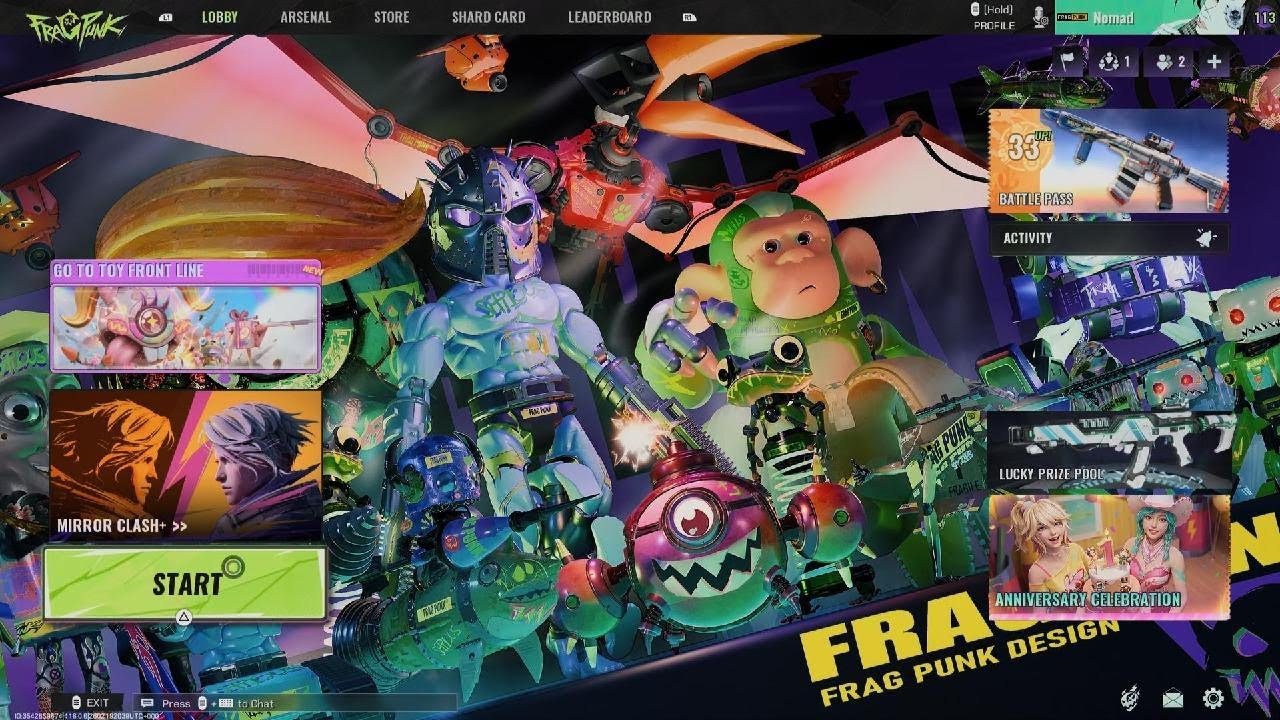Open Go To Toy Front Line event
1280x720 pixels.
tap(186, 316)
